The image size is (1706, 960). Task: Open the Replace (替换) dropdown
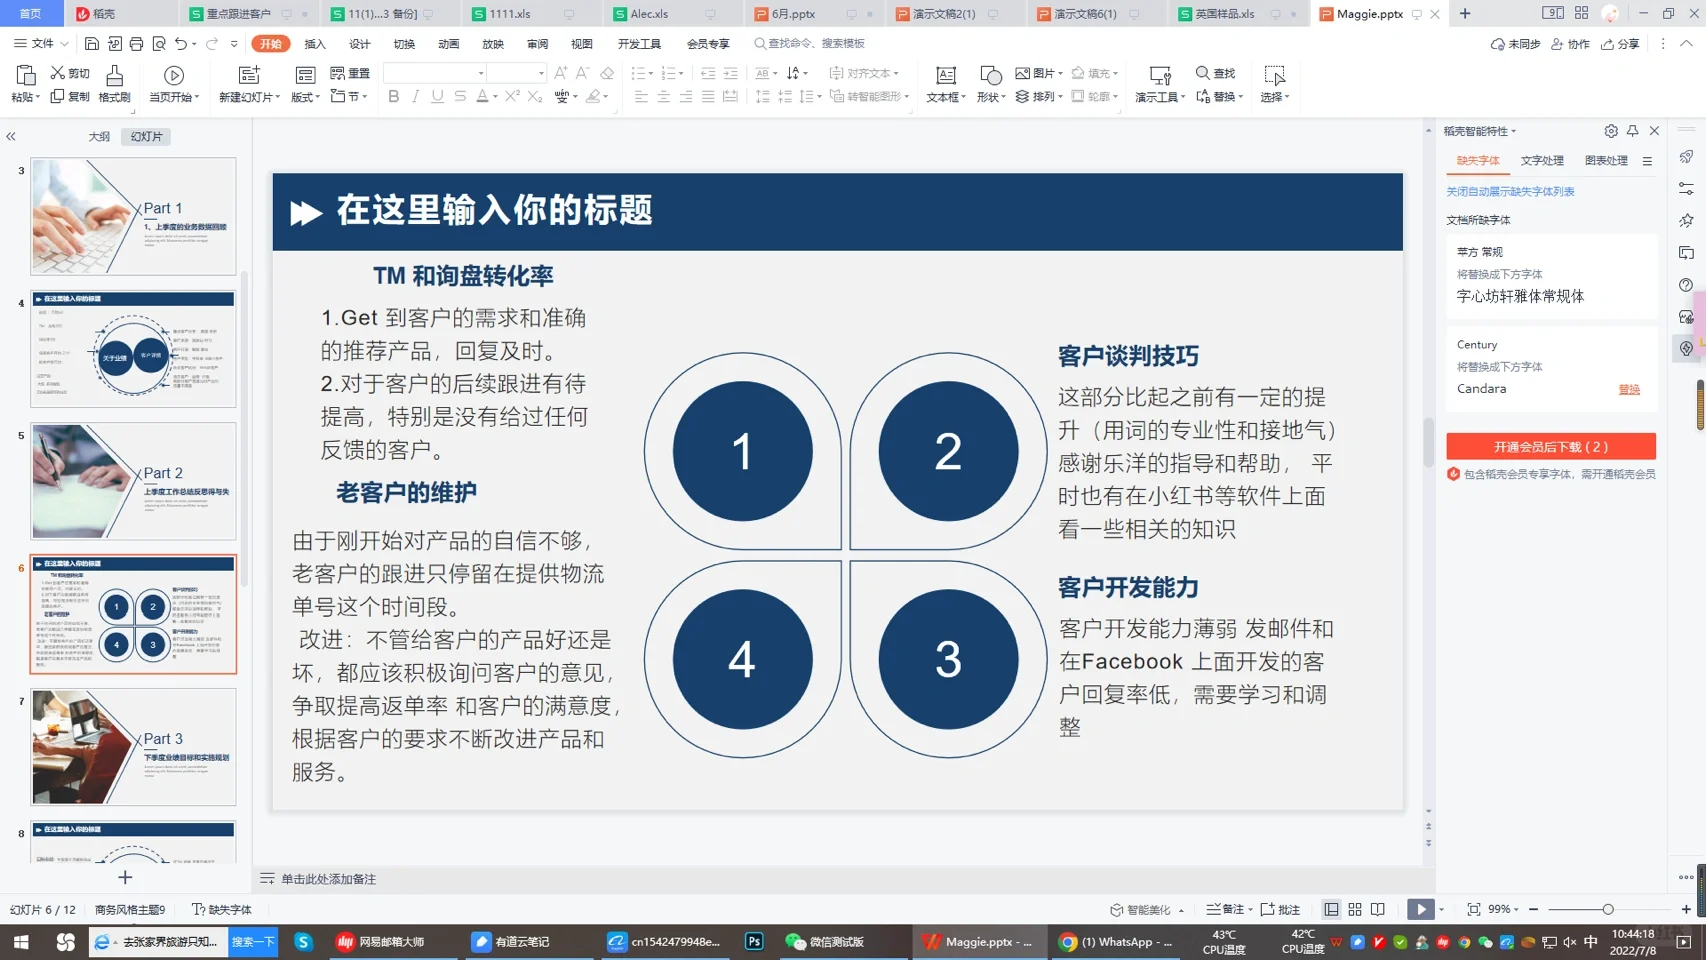(x=1220, y=97)
